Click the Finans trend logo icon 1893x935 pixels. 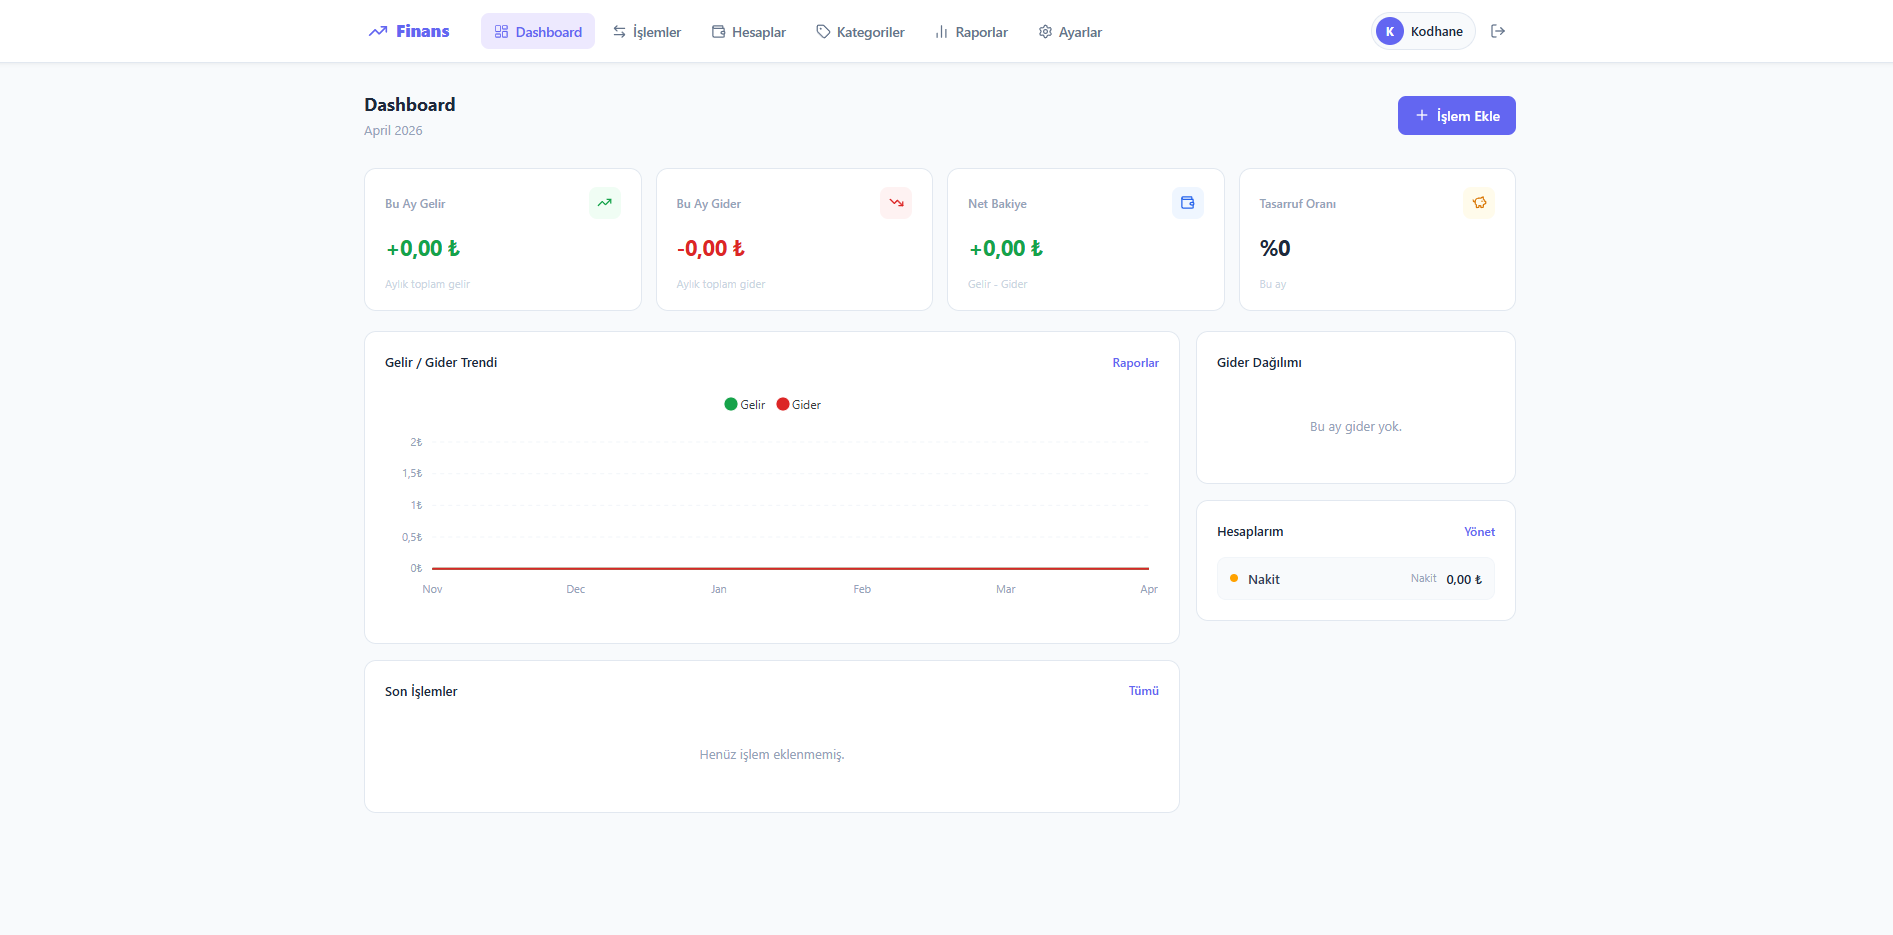[378, 31]
